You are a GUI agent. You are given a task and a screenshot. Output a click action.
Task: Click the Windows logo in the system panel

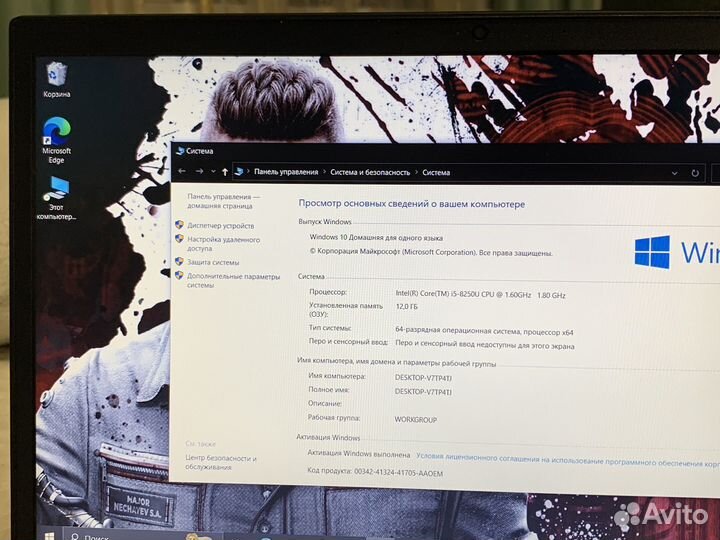pyautogui.click(x=652, y=252)
